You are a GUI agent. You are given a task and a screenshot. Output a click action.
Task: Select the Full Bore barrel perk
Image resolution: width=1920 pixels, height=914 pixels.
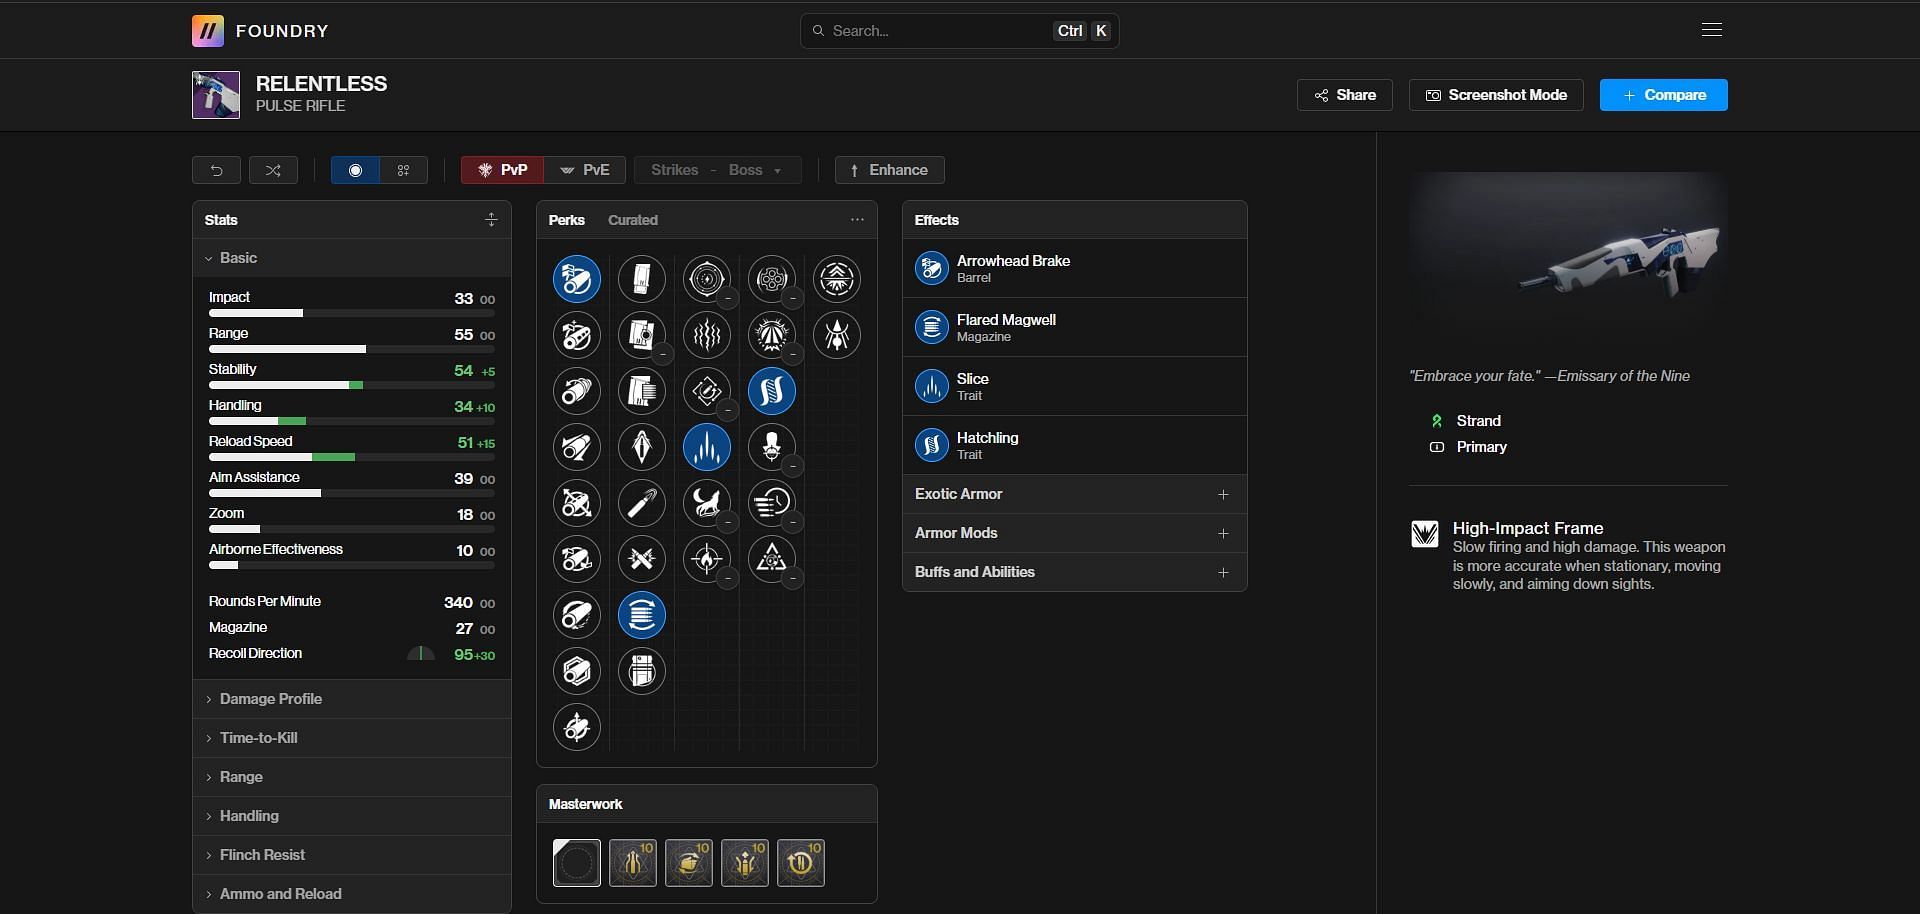point(577,559)
